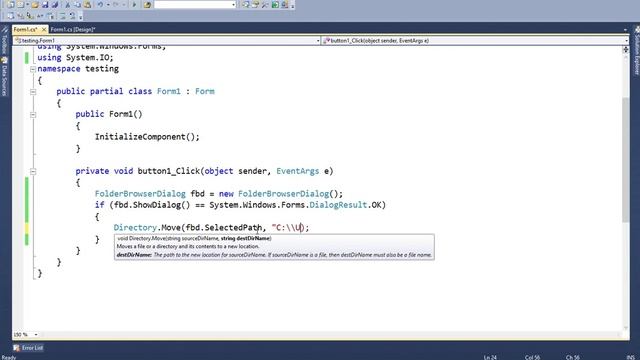Open the Data Sources side panel
The image size is (640, 360).
(4, 77)
